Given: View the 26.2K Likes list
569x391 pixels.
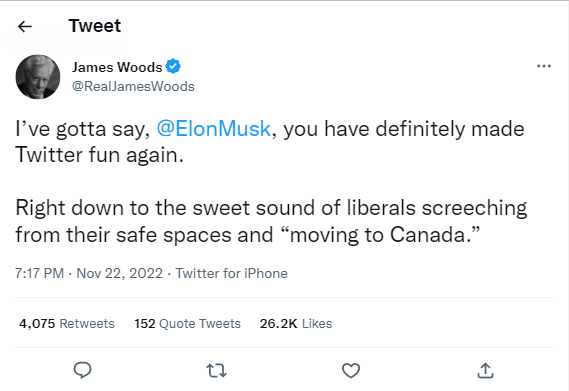Looking at the screenshot, I should tap(296, 323).
